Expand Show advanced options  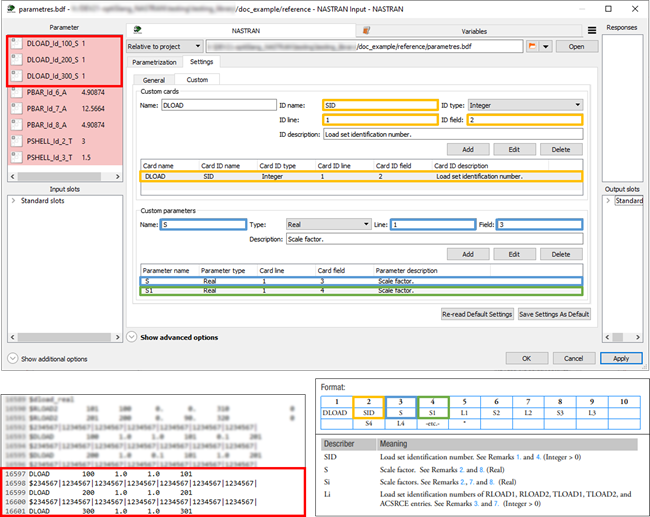point(131,337)
